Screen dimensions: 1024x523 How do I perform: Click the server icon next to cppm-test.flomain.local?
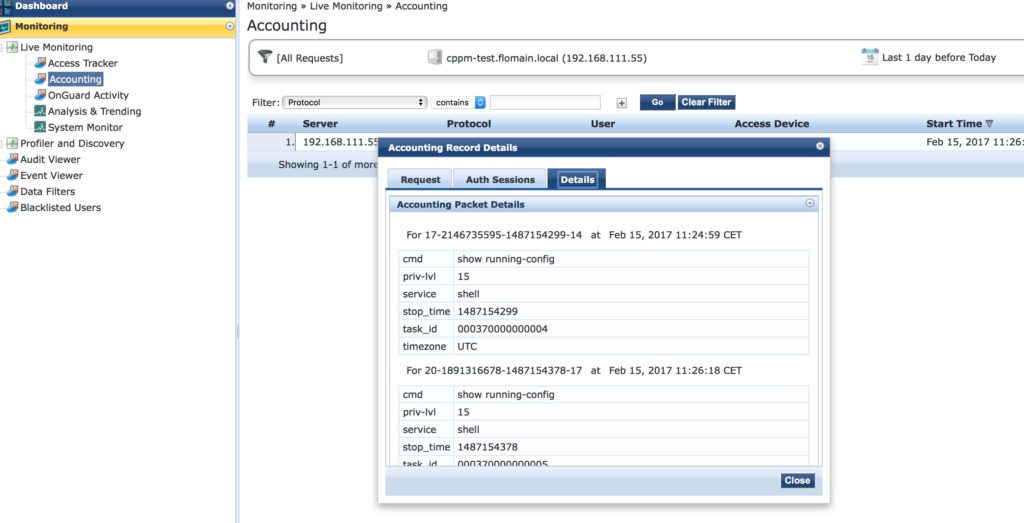coord(434,57)
